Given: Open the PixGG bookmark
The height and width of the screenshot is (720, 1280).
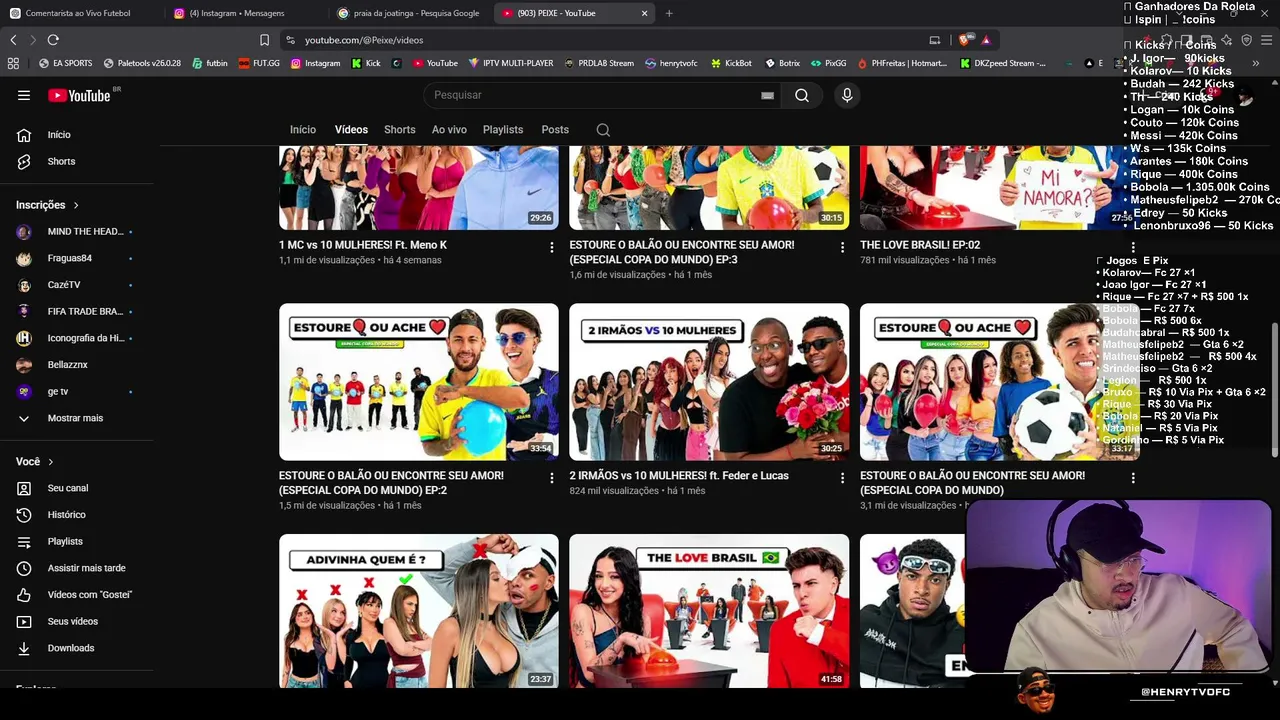Looking at the screenshot, I should pos(828,63).
